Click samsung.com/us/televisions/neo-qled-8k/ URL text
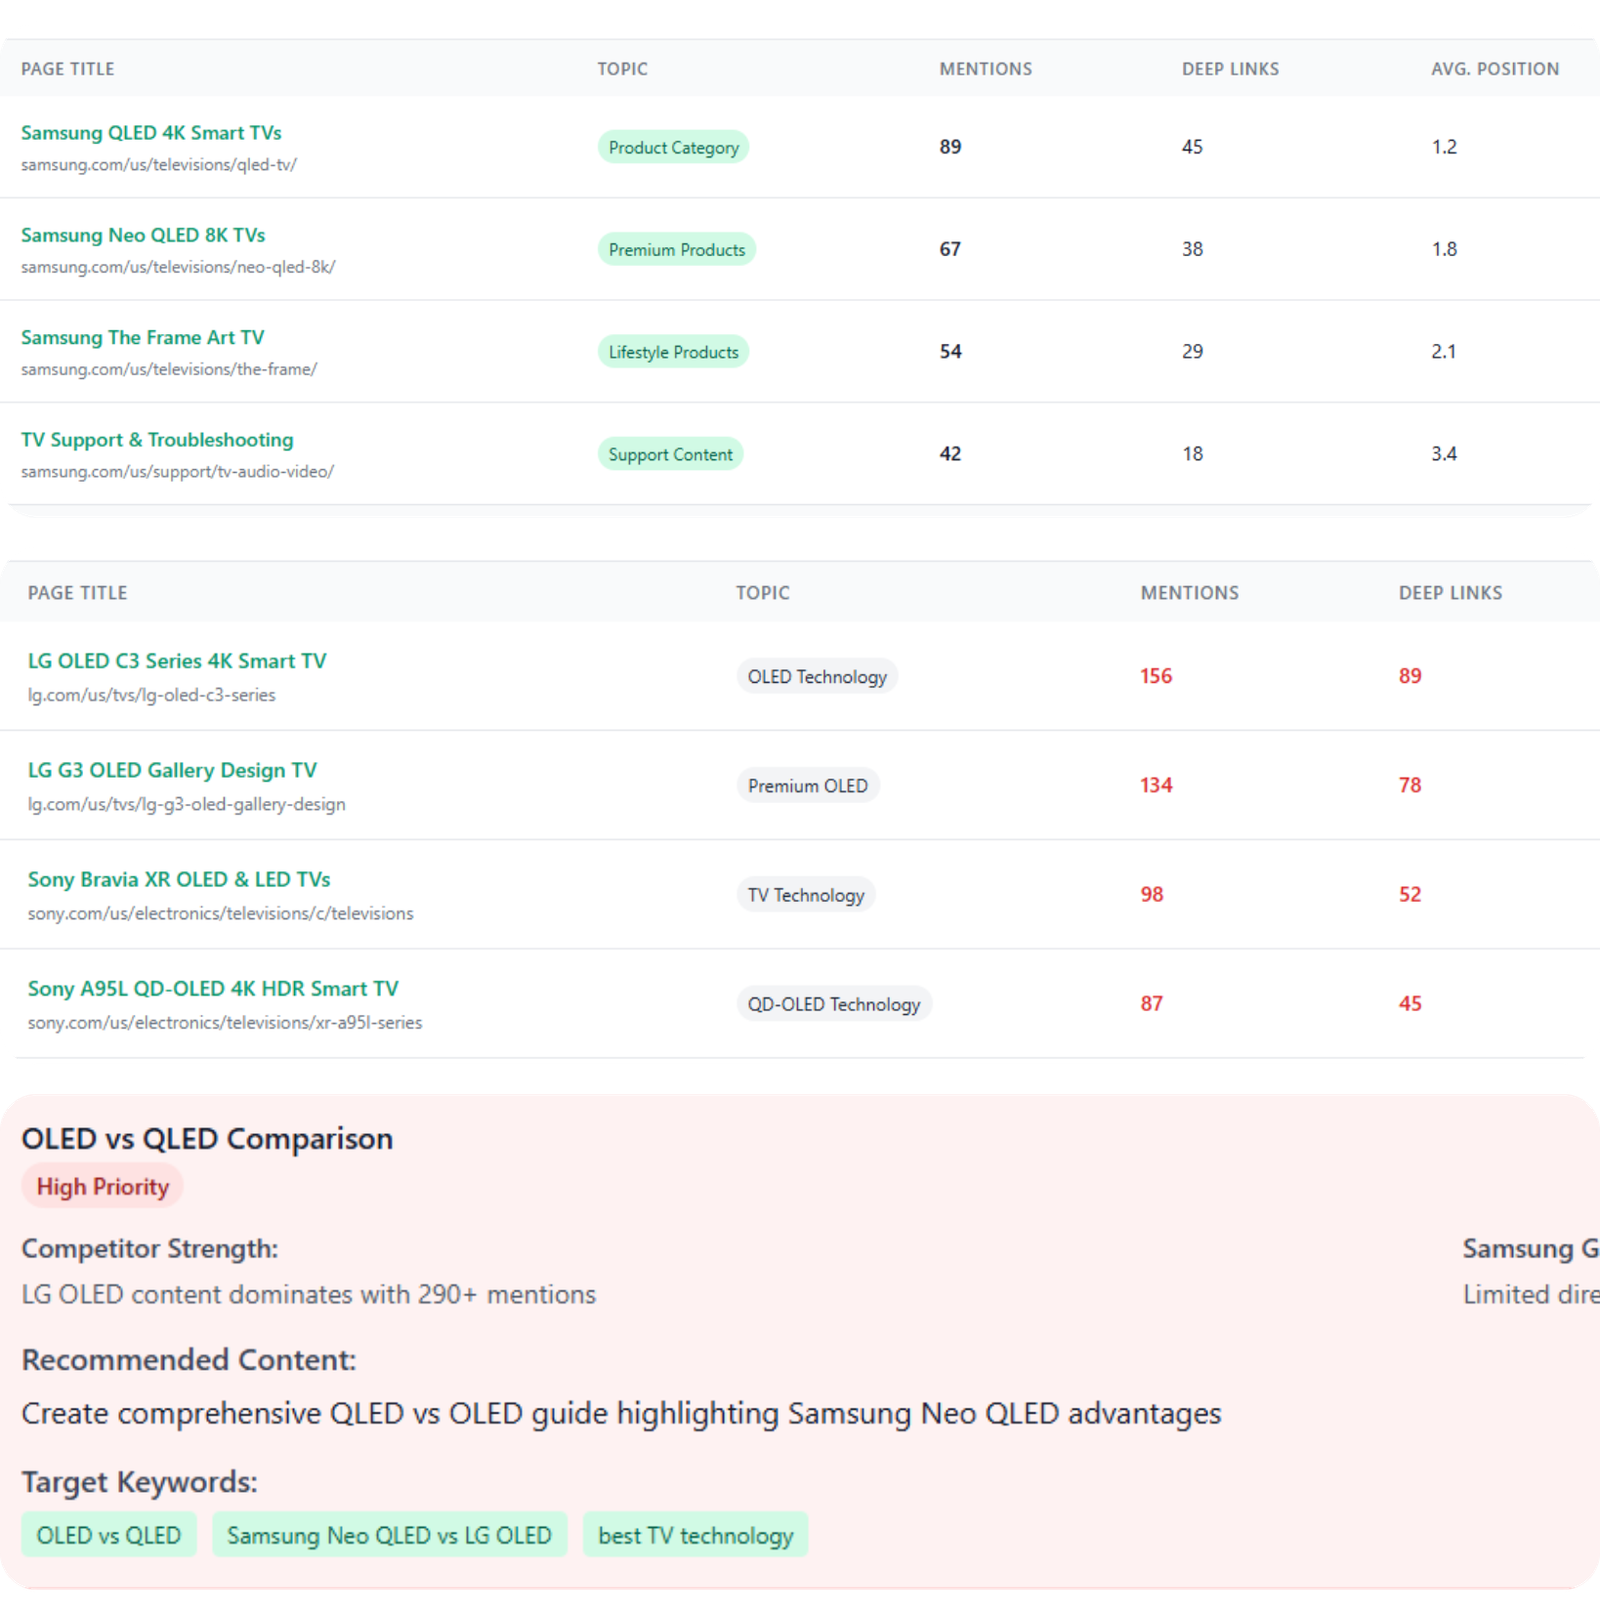The width and height of the screenshot is (1600, 1611). click(x=178, y=267)
